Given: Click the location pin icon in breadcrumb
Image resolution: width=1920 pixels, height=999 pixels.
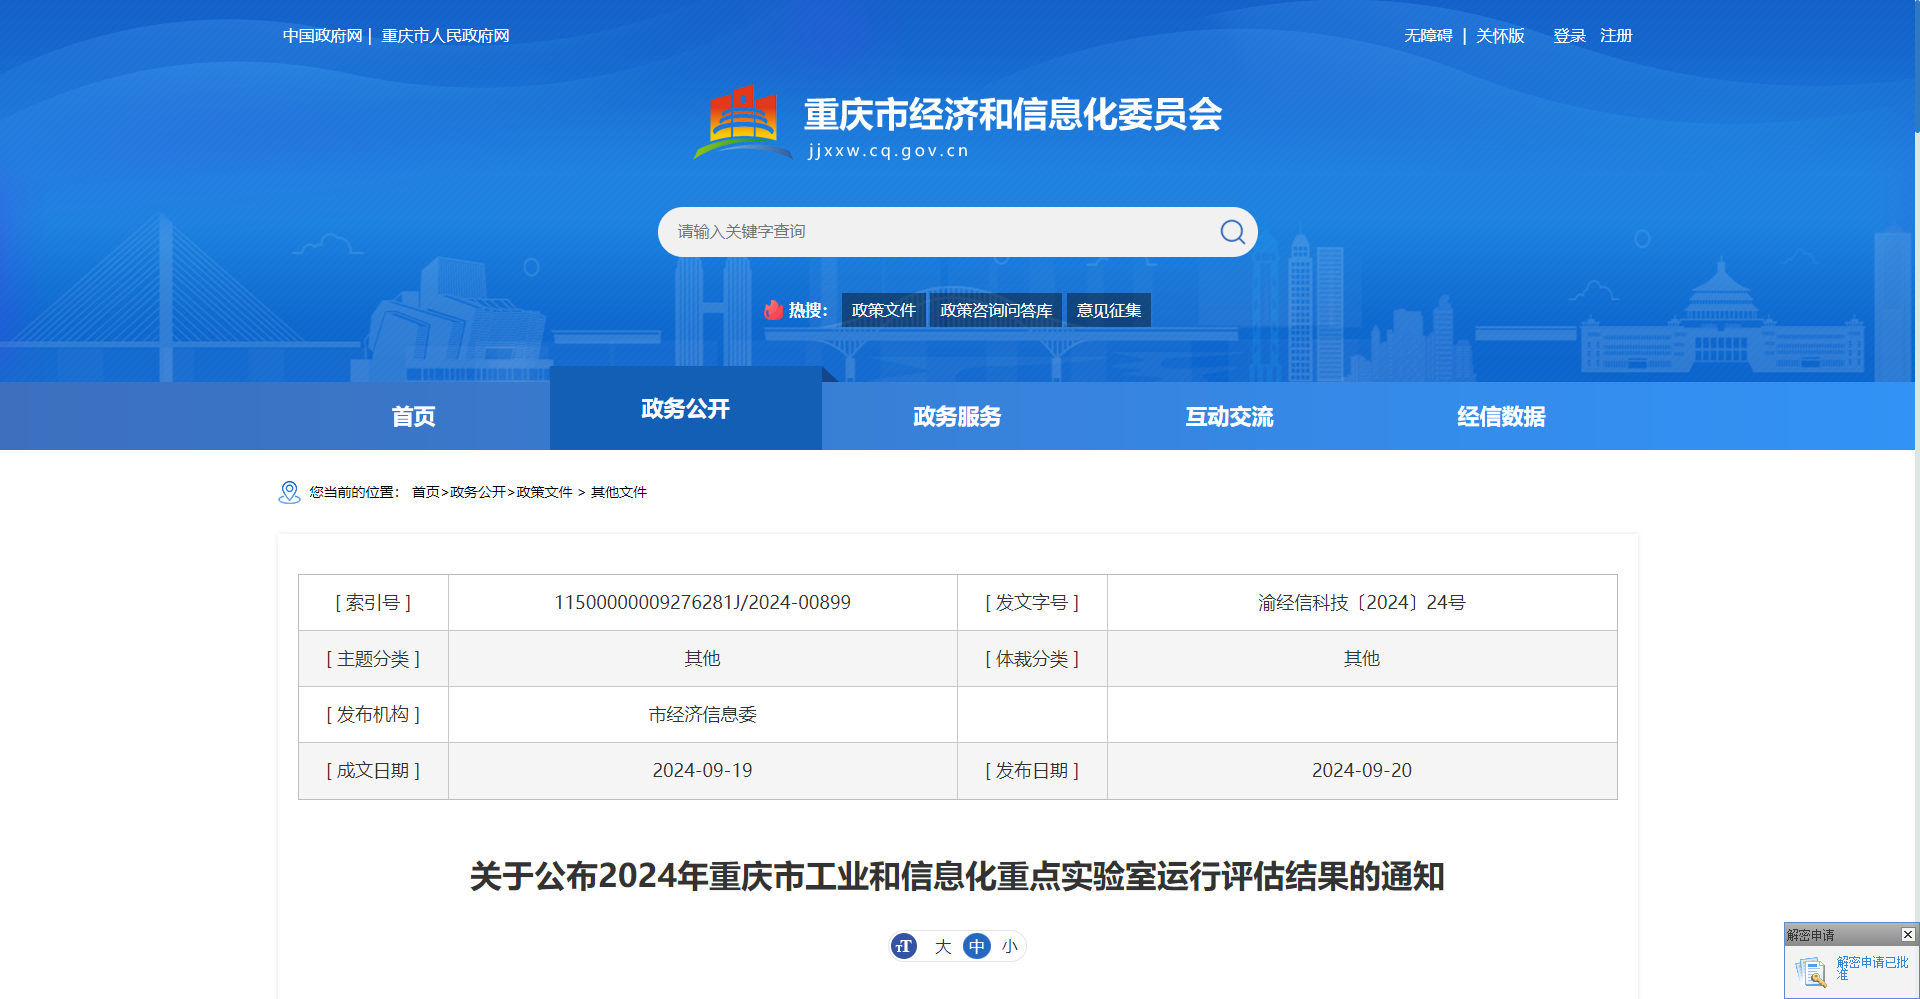Looking at the screenshot, I should [289, 492].
